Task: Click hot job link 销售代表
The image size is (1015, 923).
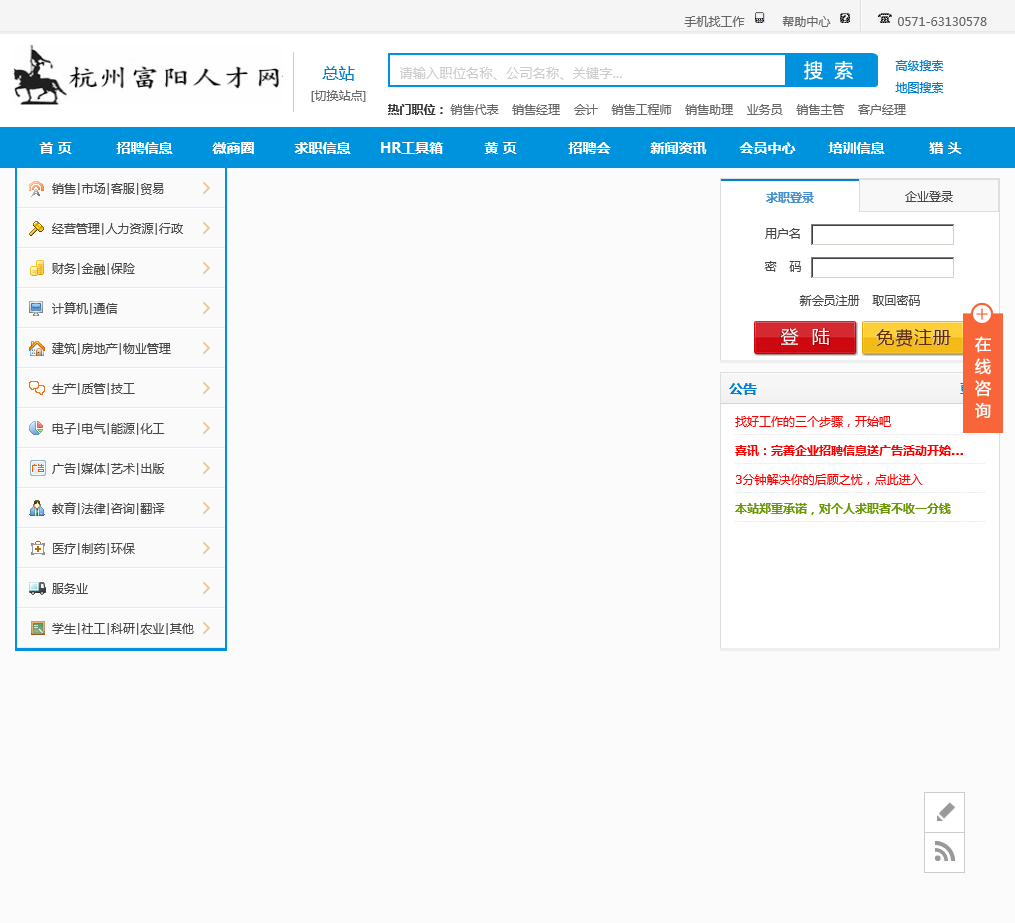Action: [474, 109]
